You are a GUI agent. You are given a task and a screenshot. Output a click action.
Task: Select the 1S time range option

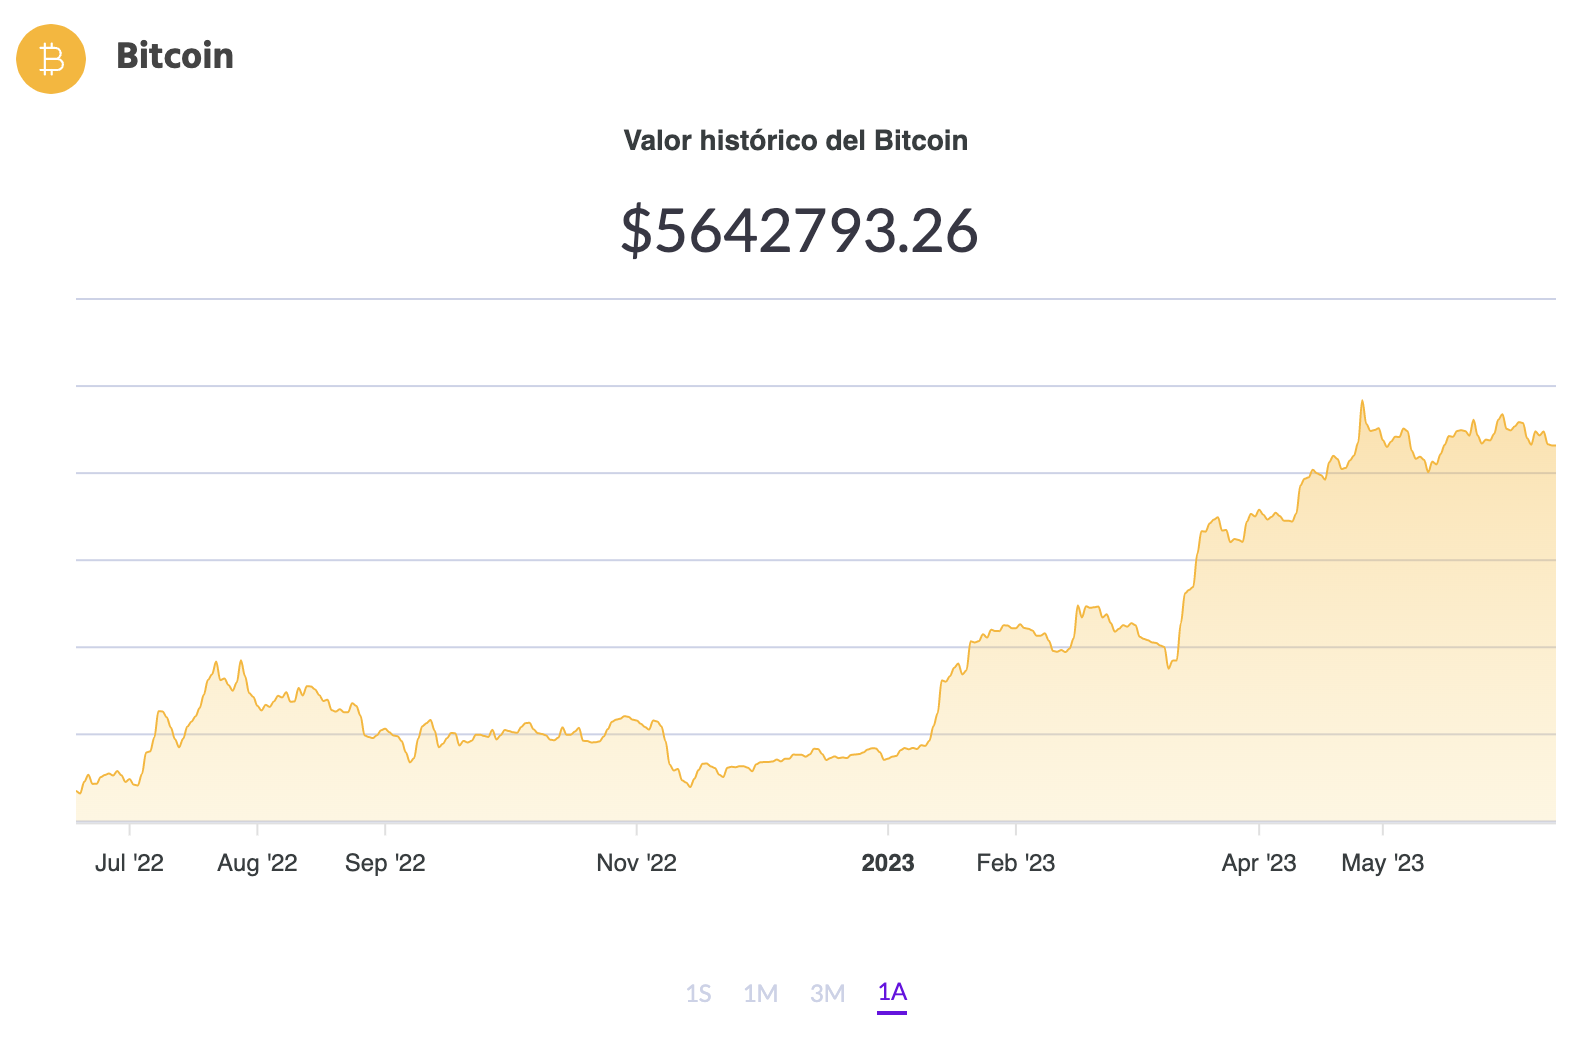tap(701, 993)
